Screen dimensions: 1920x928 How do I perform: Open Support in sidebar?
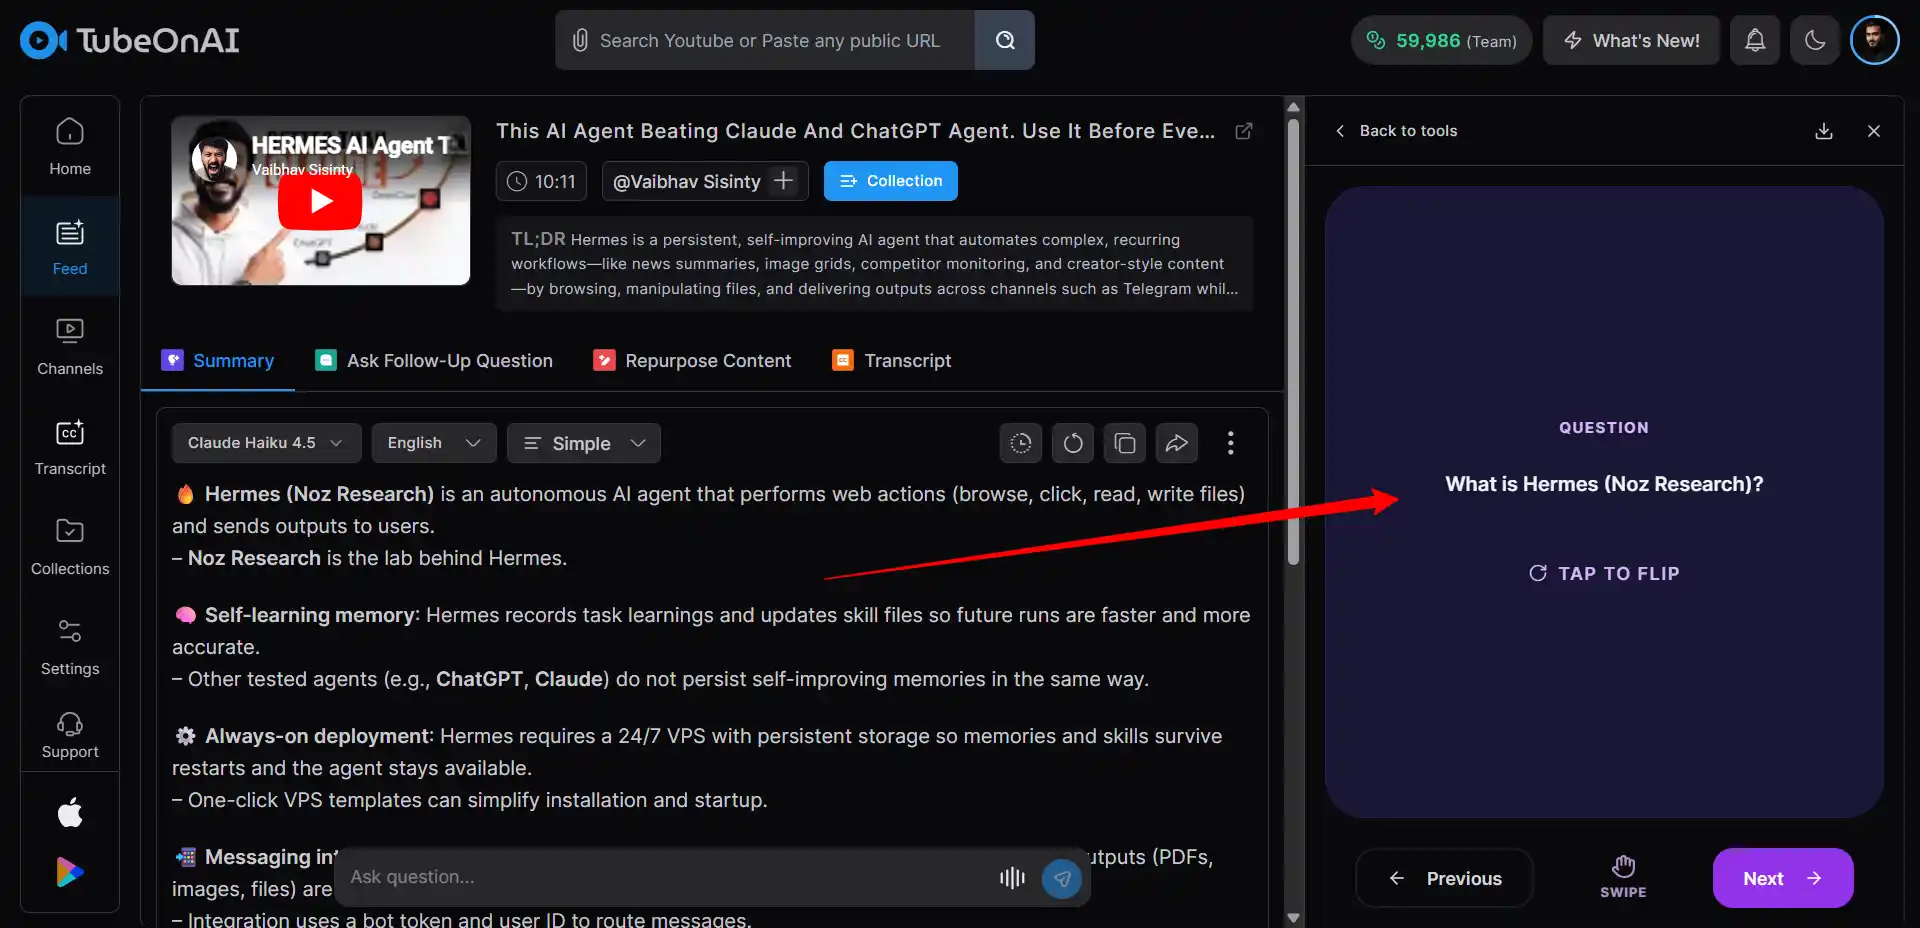click(70, 735)
